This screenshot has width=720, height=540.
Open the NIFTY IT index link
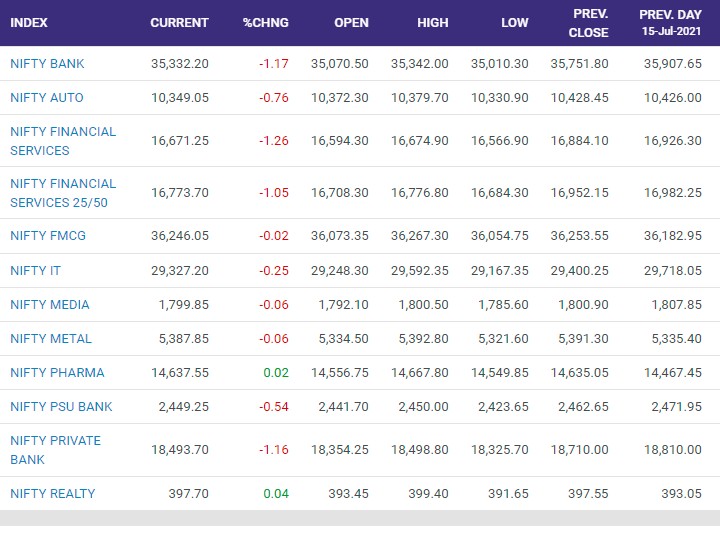35,270
